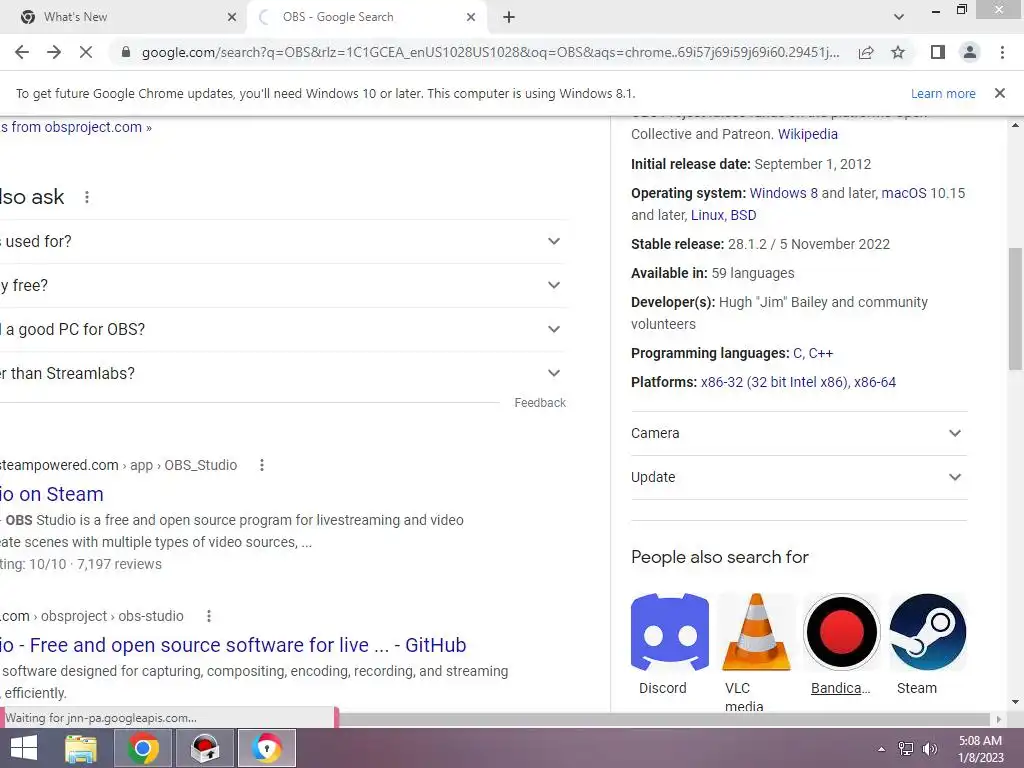Screen dimensions: 1024x768
Task: Click the horizontal scrollbar track
Action: click(666, 719)
